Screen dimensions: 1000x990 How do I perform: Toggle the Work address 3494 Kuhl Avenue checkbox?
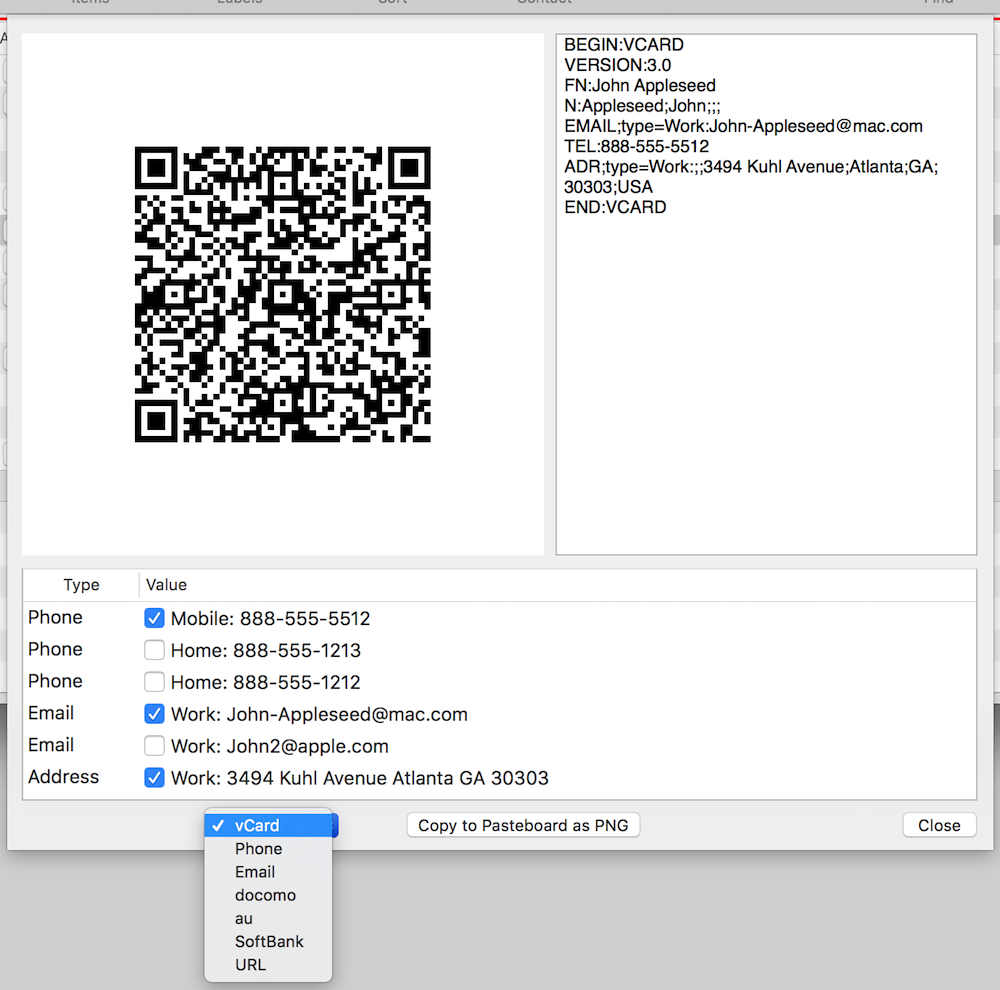pos(154,778)
